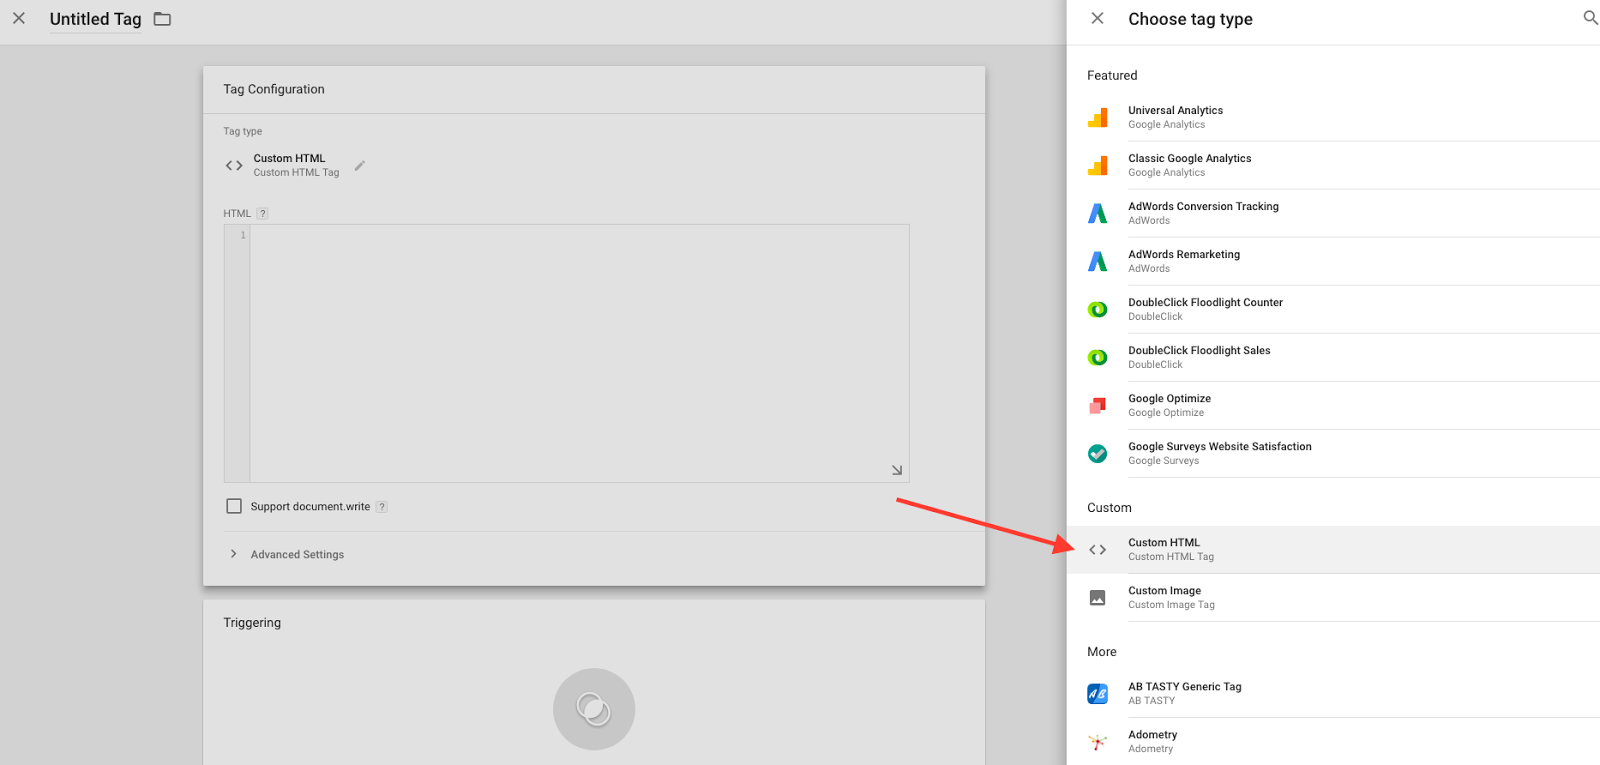Edit tag type with pencil icon
Image resolution: width=1600 pixels, height=765 pixels.
click(x=360, y=165)
